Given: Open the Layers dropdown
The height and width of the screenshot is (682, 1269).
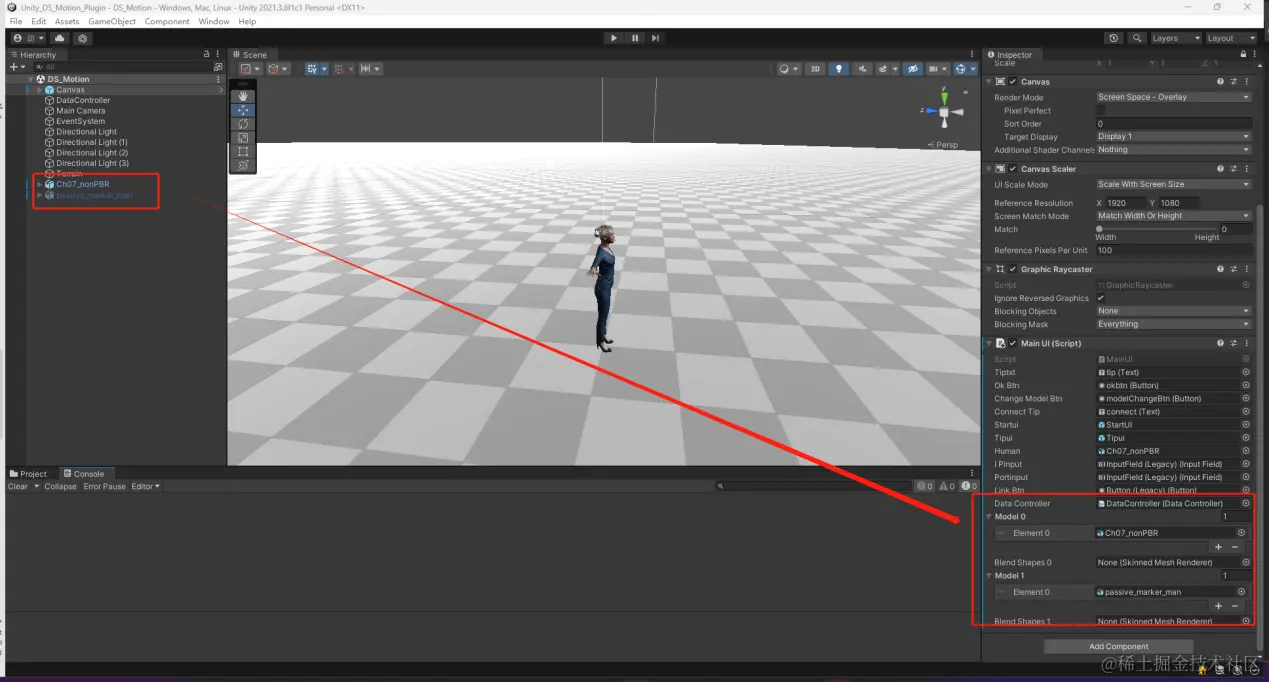Looking at the screenshot, I should pos(1175,38).
